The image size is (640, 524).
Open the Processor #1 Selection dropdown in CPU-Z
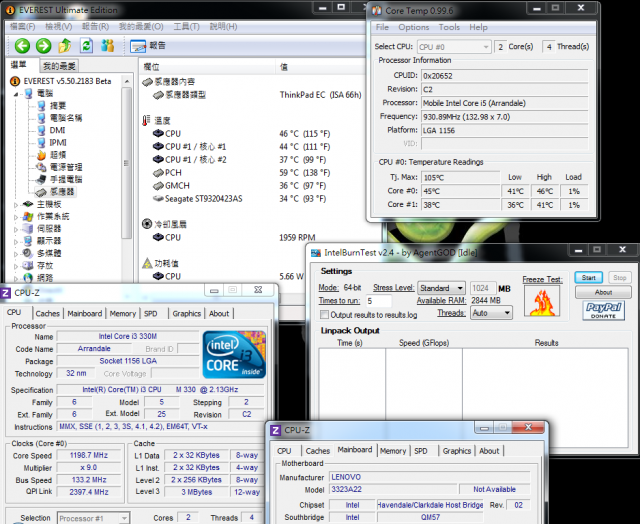pos(93,518)
